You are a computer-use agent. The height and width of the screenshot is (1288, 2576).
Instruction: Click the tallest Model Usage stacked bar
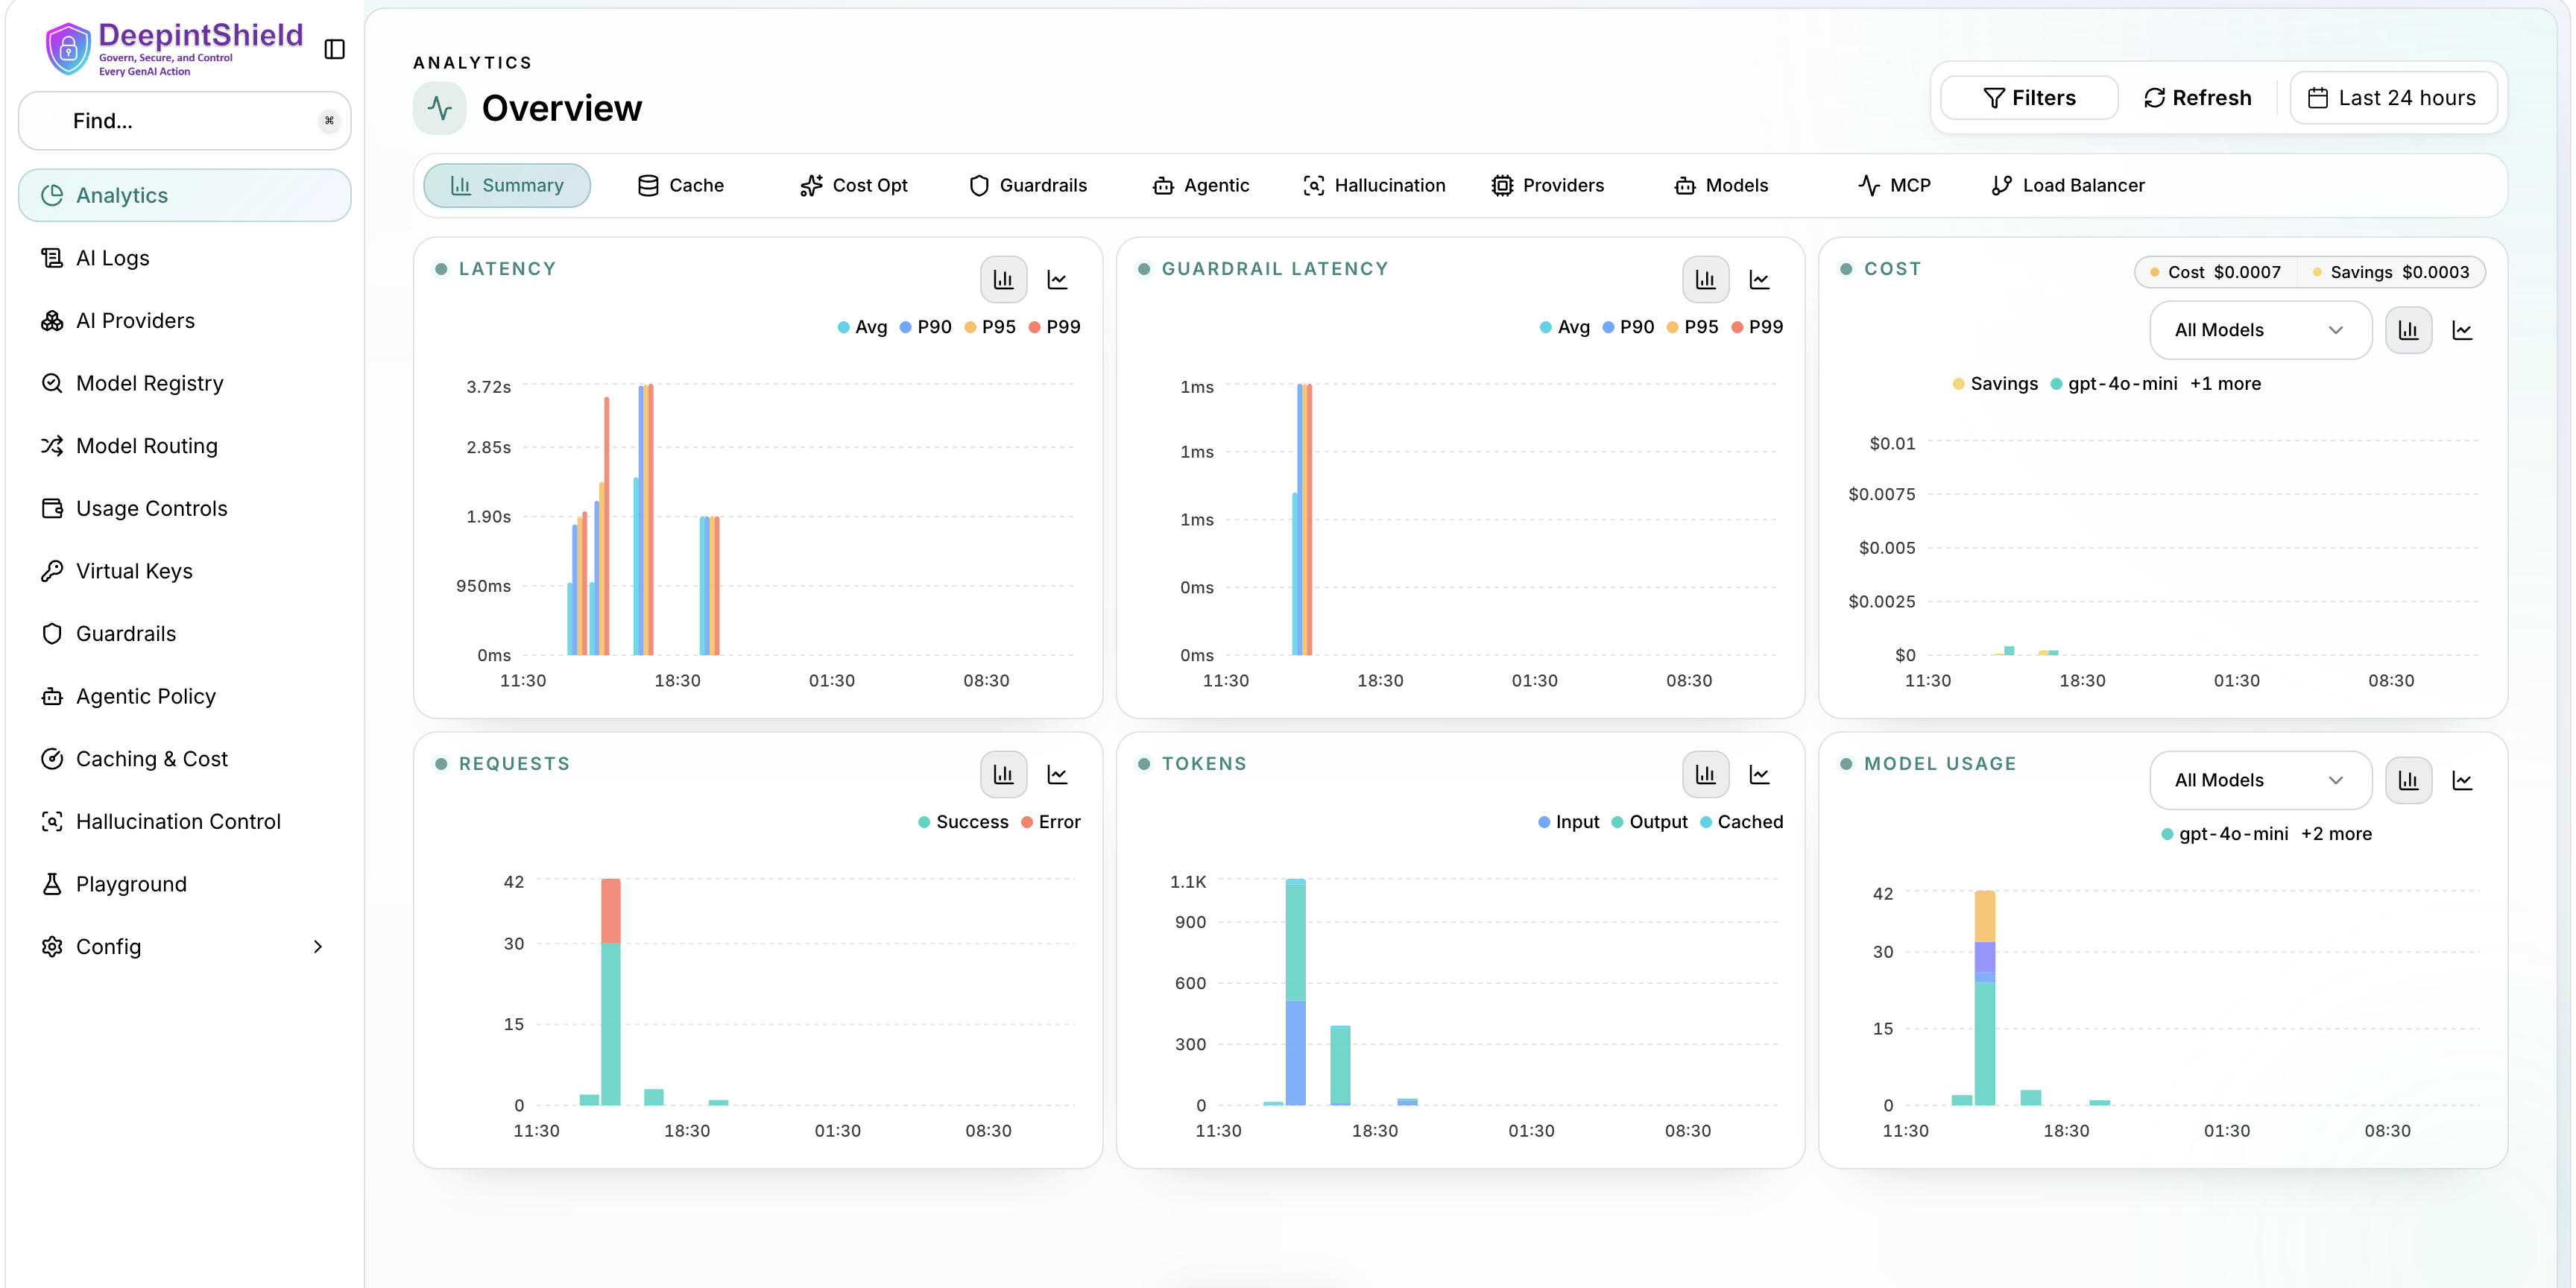(1985, 998)
